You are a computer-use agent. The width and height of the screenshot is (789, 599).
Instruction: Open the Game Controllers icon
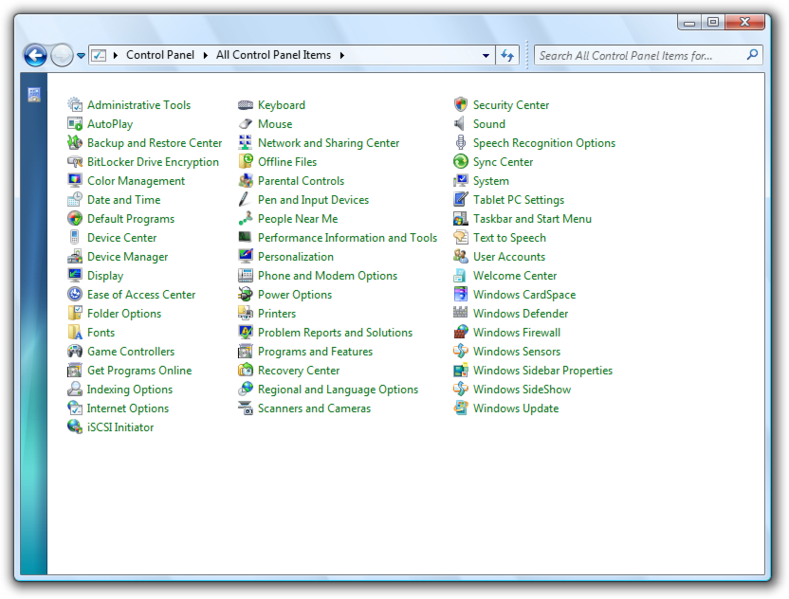75,352
